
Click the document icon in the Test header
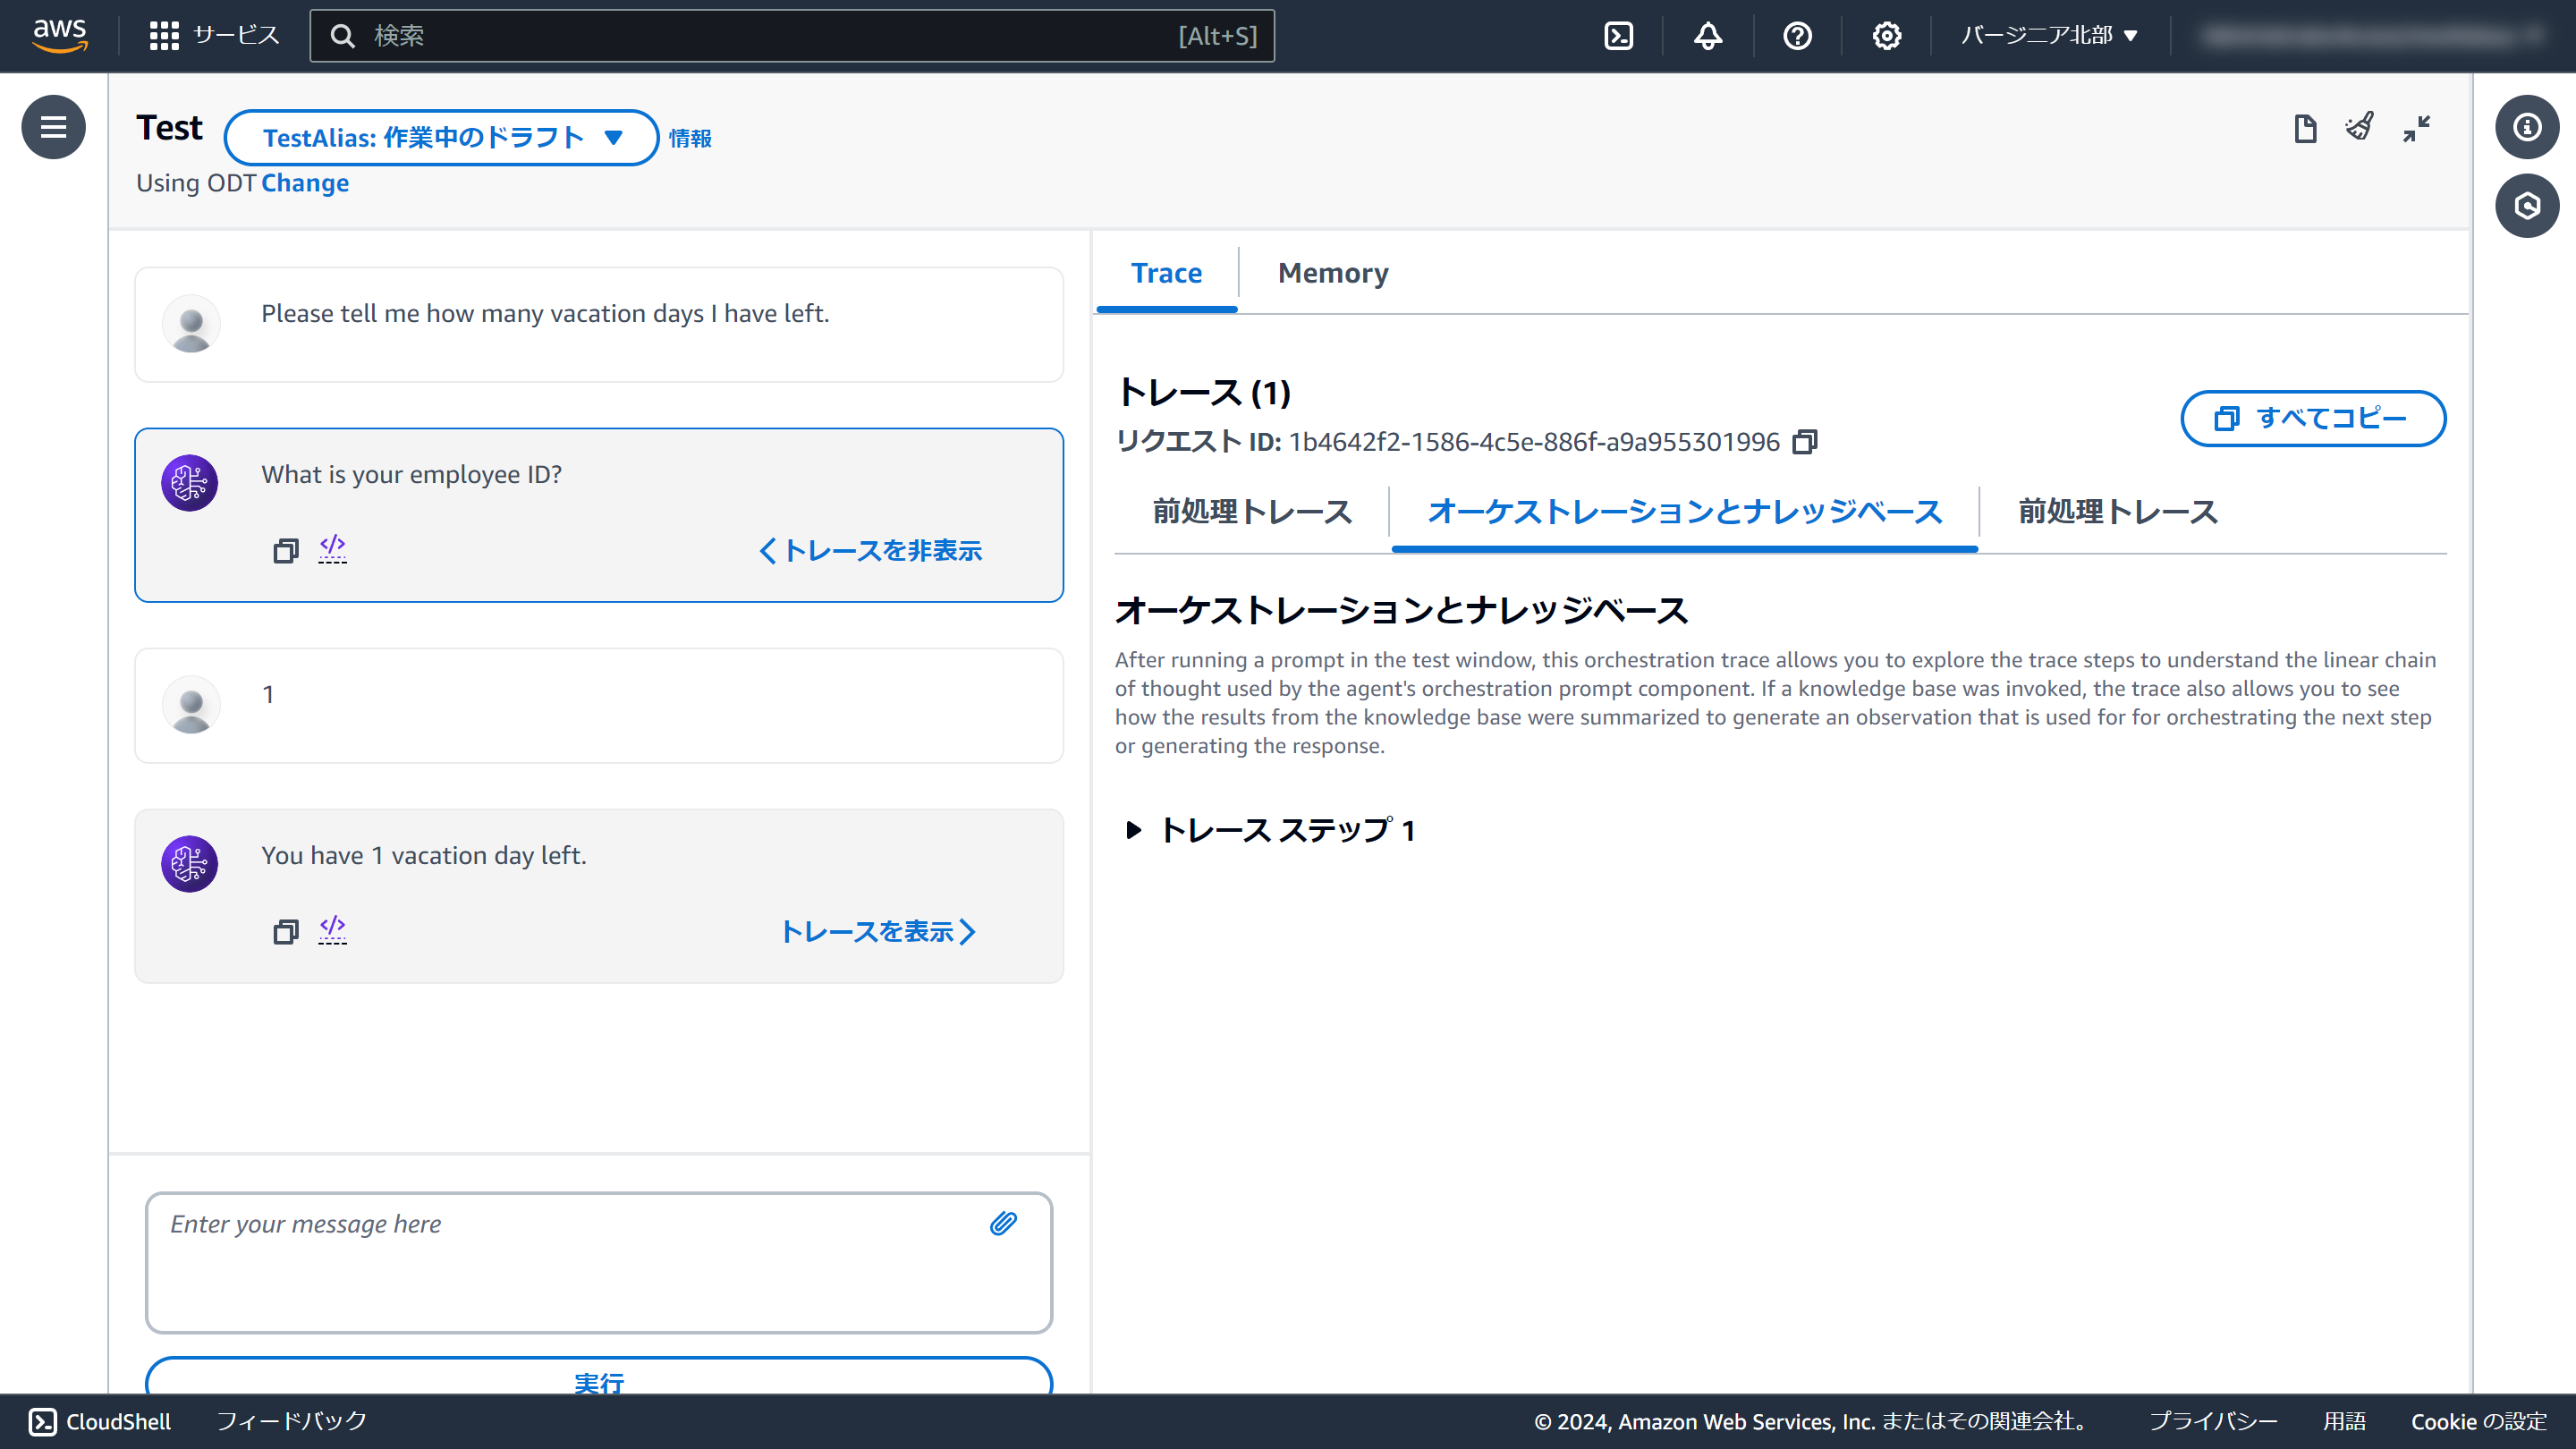click(2305, 128)
